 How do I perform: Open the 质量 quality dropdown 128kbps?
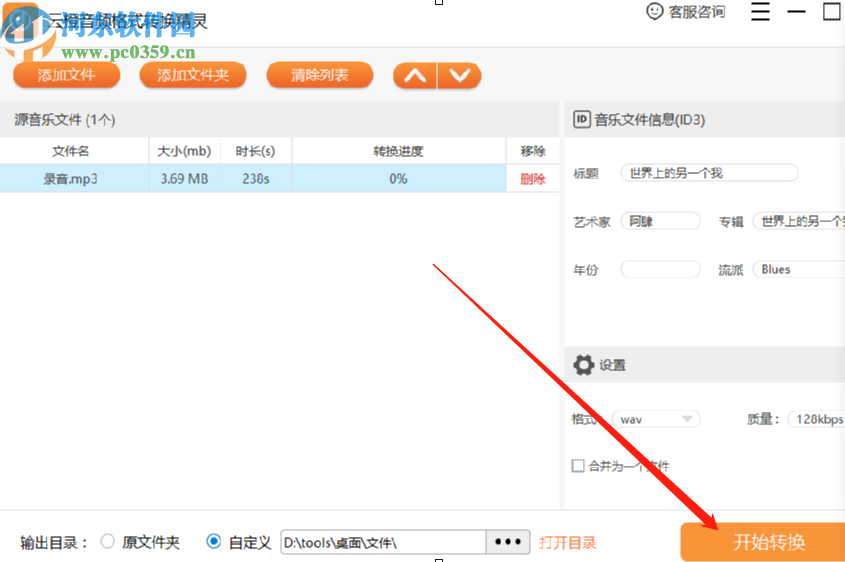816,419
